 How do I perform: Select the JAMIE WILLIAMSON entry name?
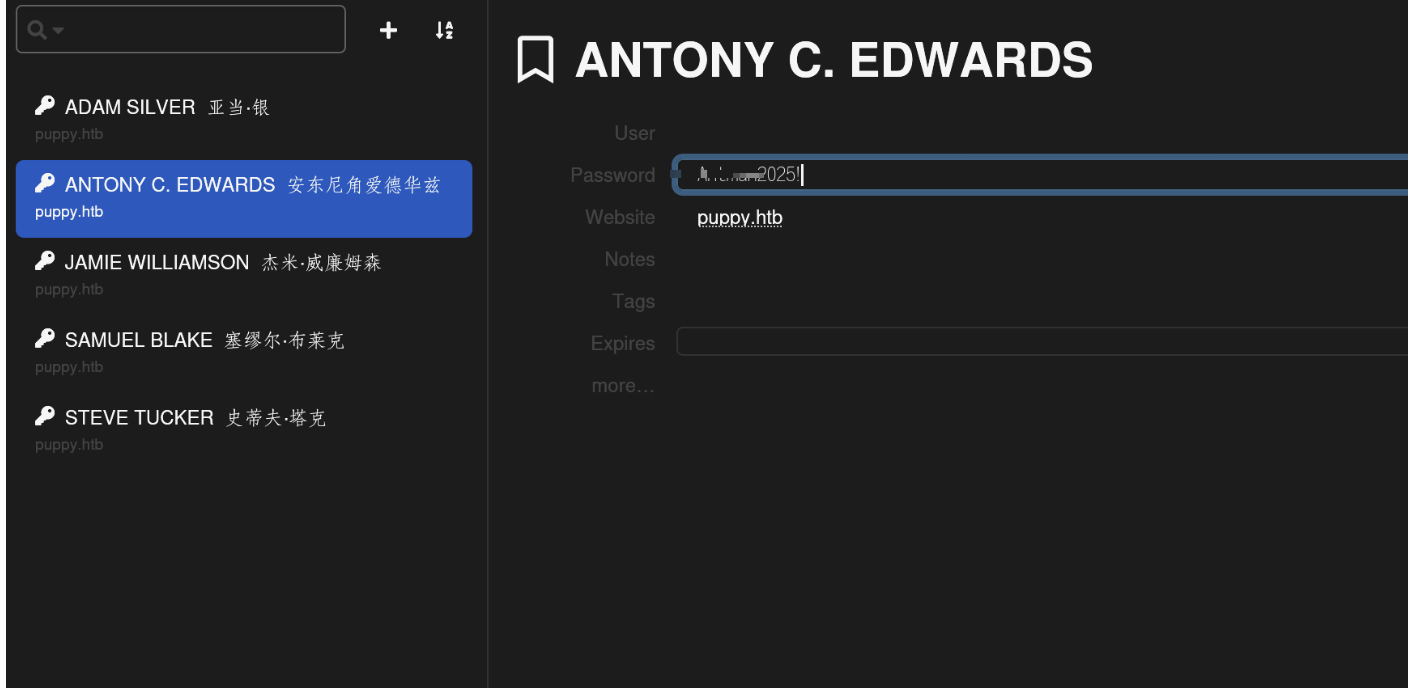coord(157,262)
